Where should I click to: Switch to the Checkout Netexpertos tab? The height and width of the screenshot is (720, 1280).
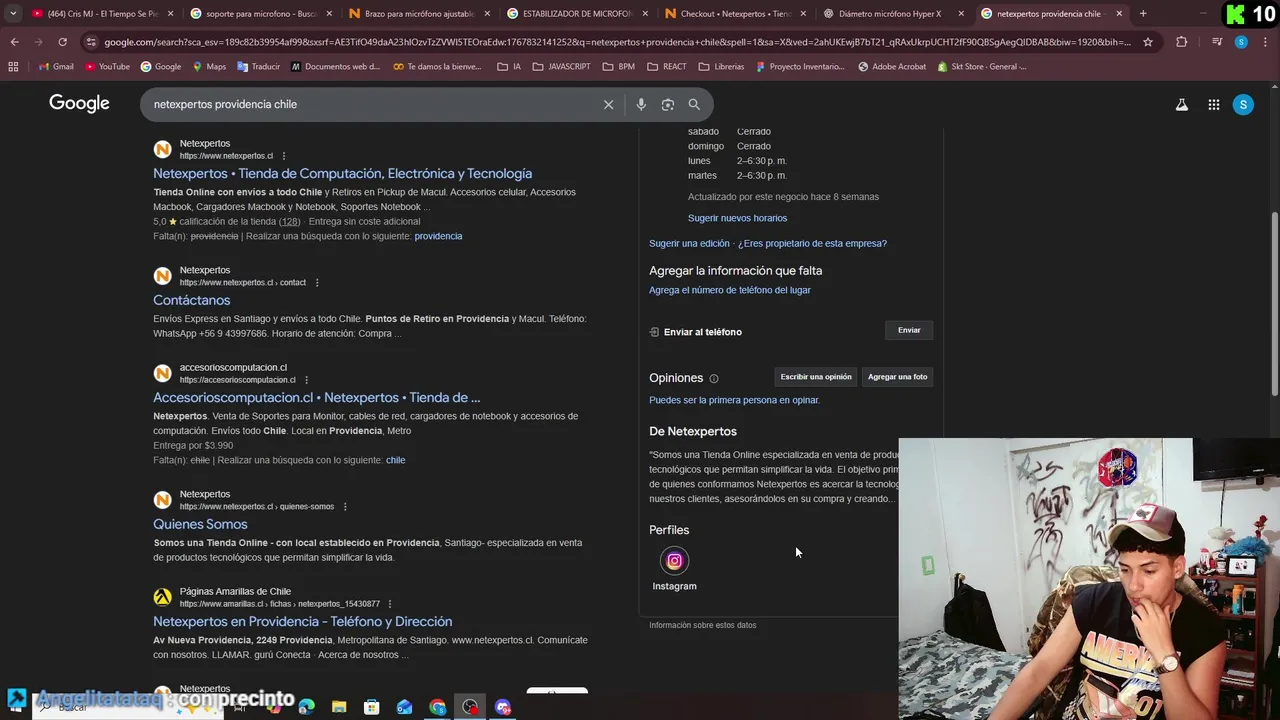tap(735, 14)
